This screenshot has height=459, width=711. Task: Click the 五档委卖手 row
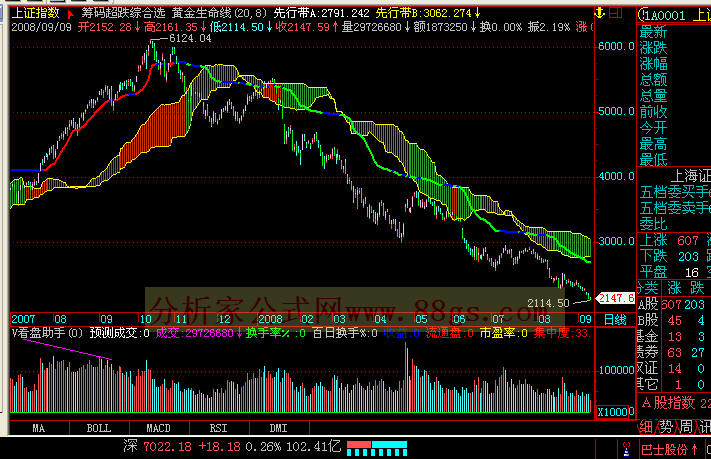[x=675, y=208]
